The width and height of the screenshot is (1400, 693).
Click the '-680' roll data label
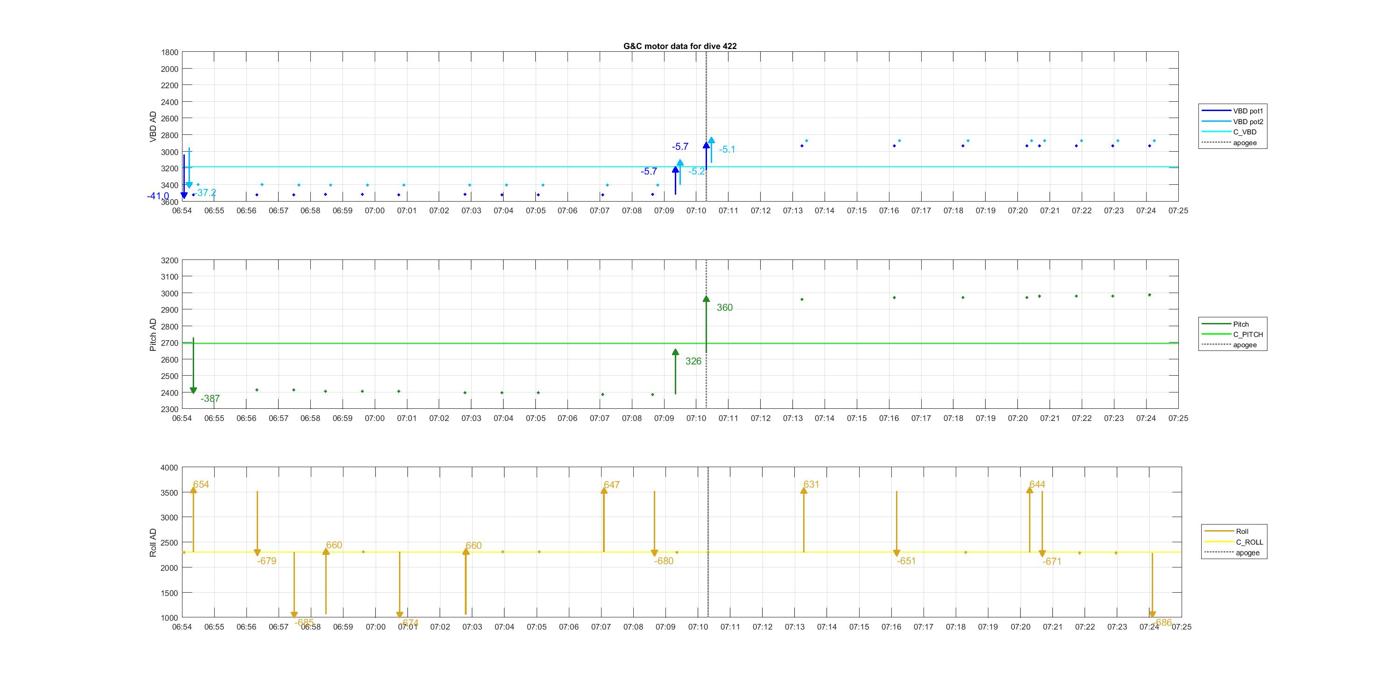(664, 561)
